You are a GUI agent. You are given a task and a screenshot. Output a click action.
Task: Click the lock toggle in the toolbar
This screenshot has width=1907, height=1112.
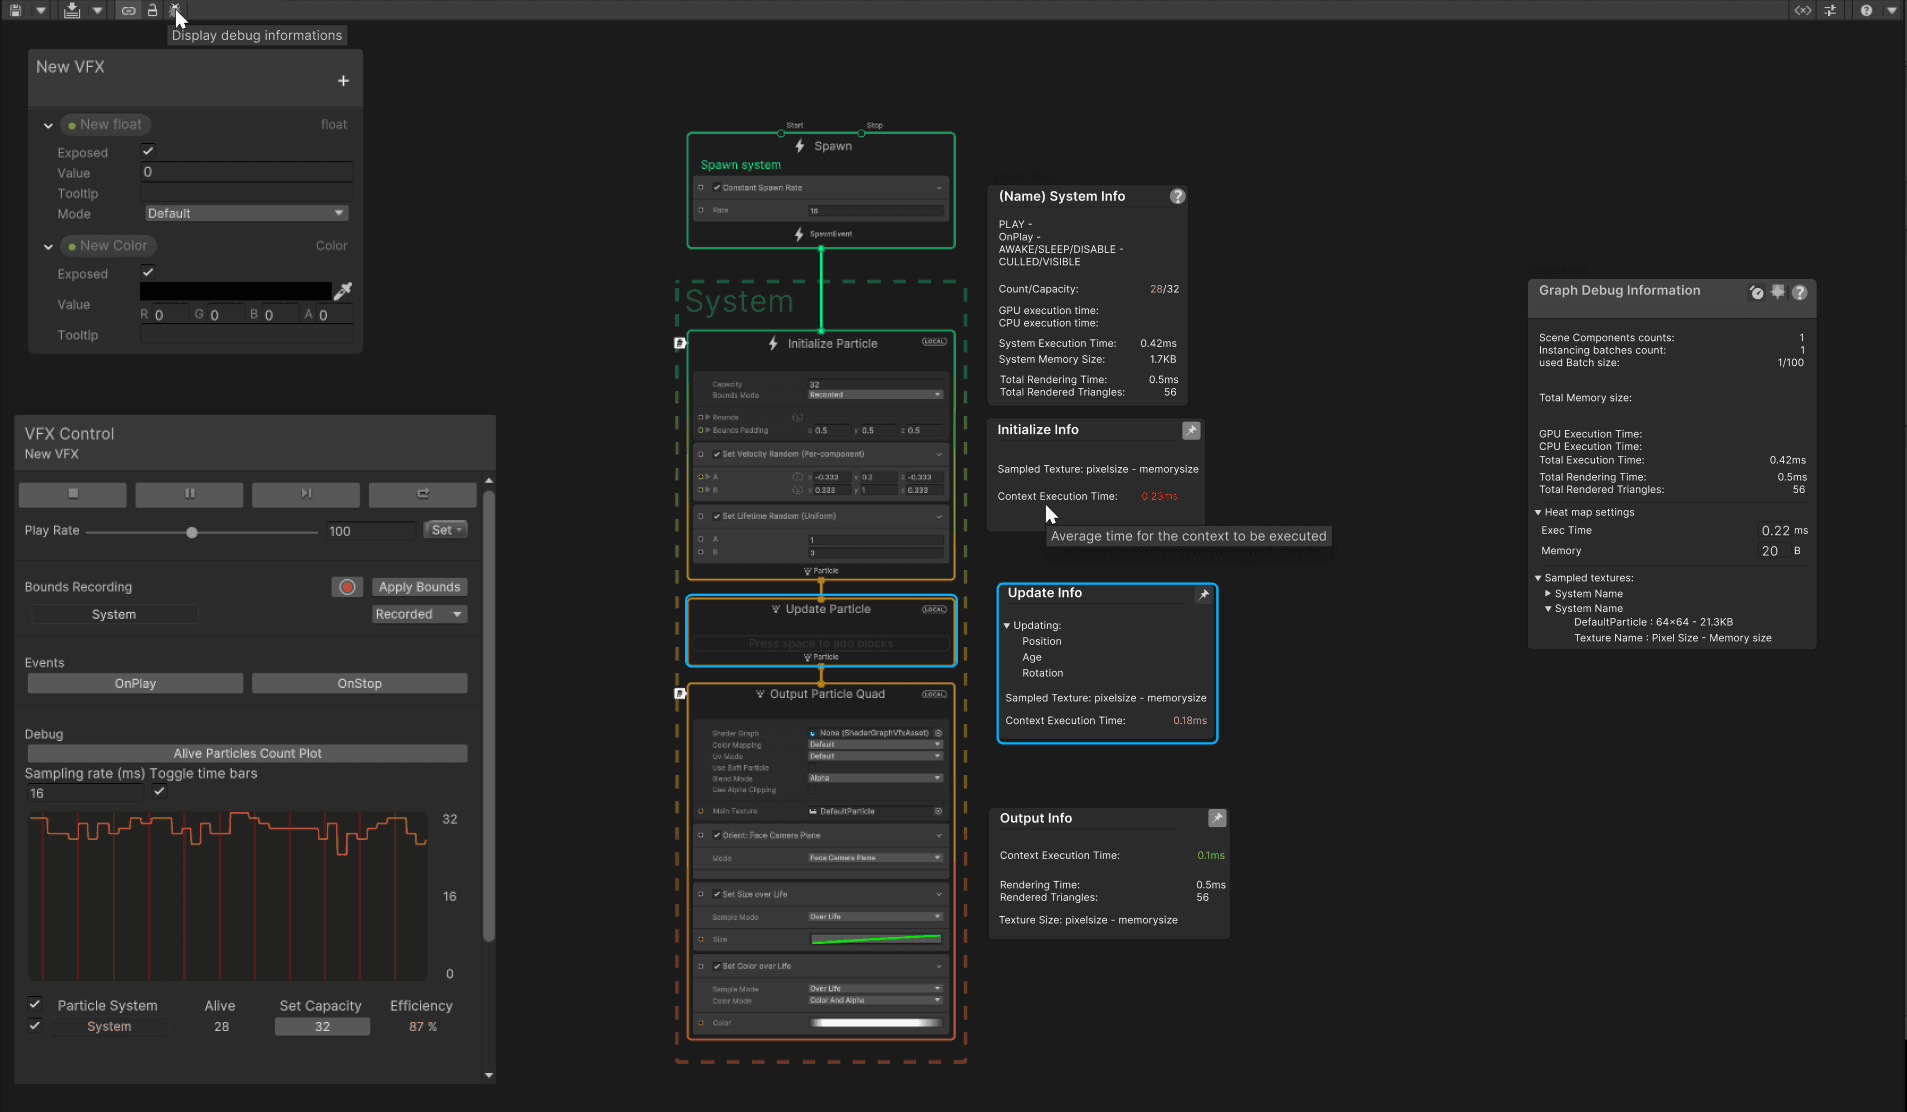151,10
